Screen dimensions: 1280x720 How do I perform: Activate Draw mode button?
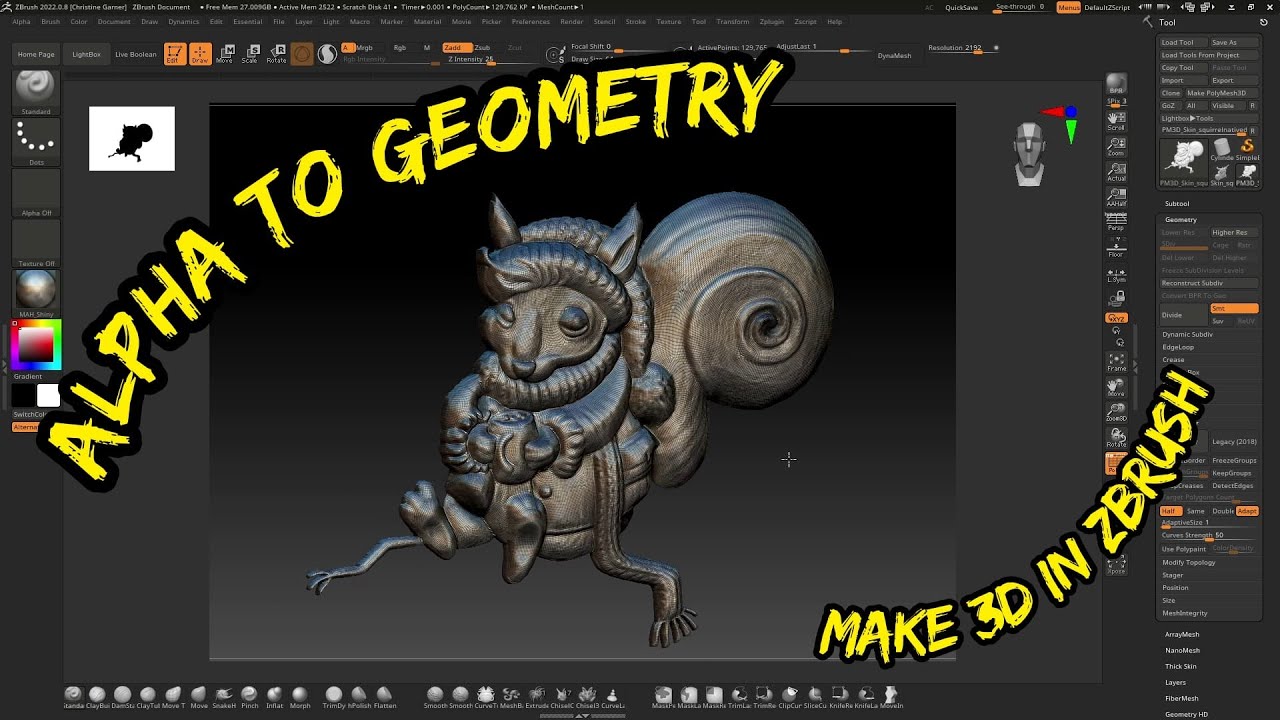200,54
